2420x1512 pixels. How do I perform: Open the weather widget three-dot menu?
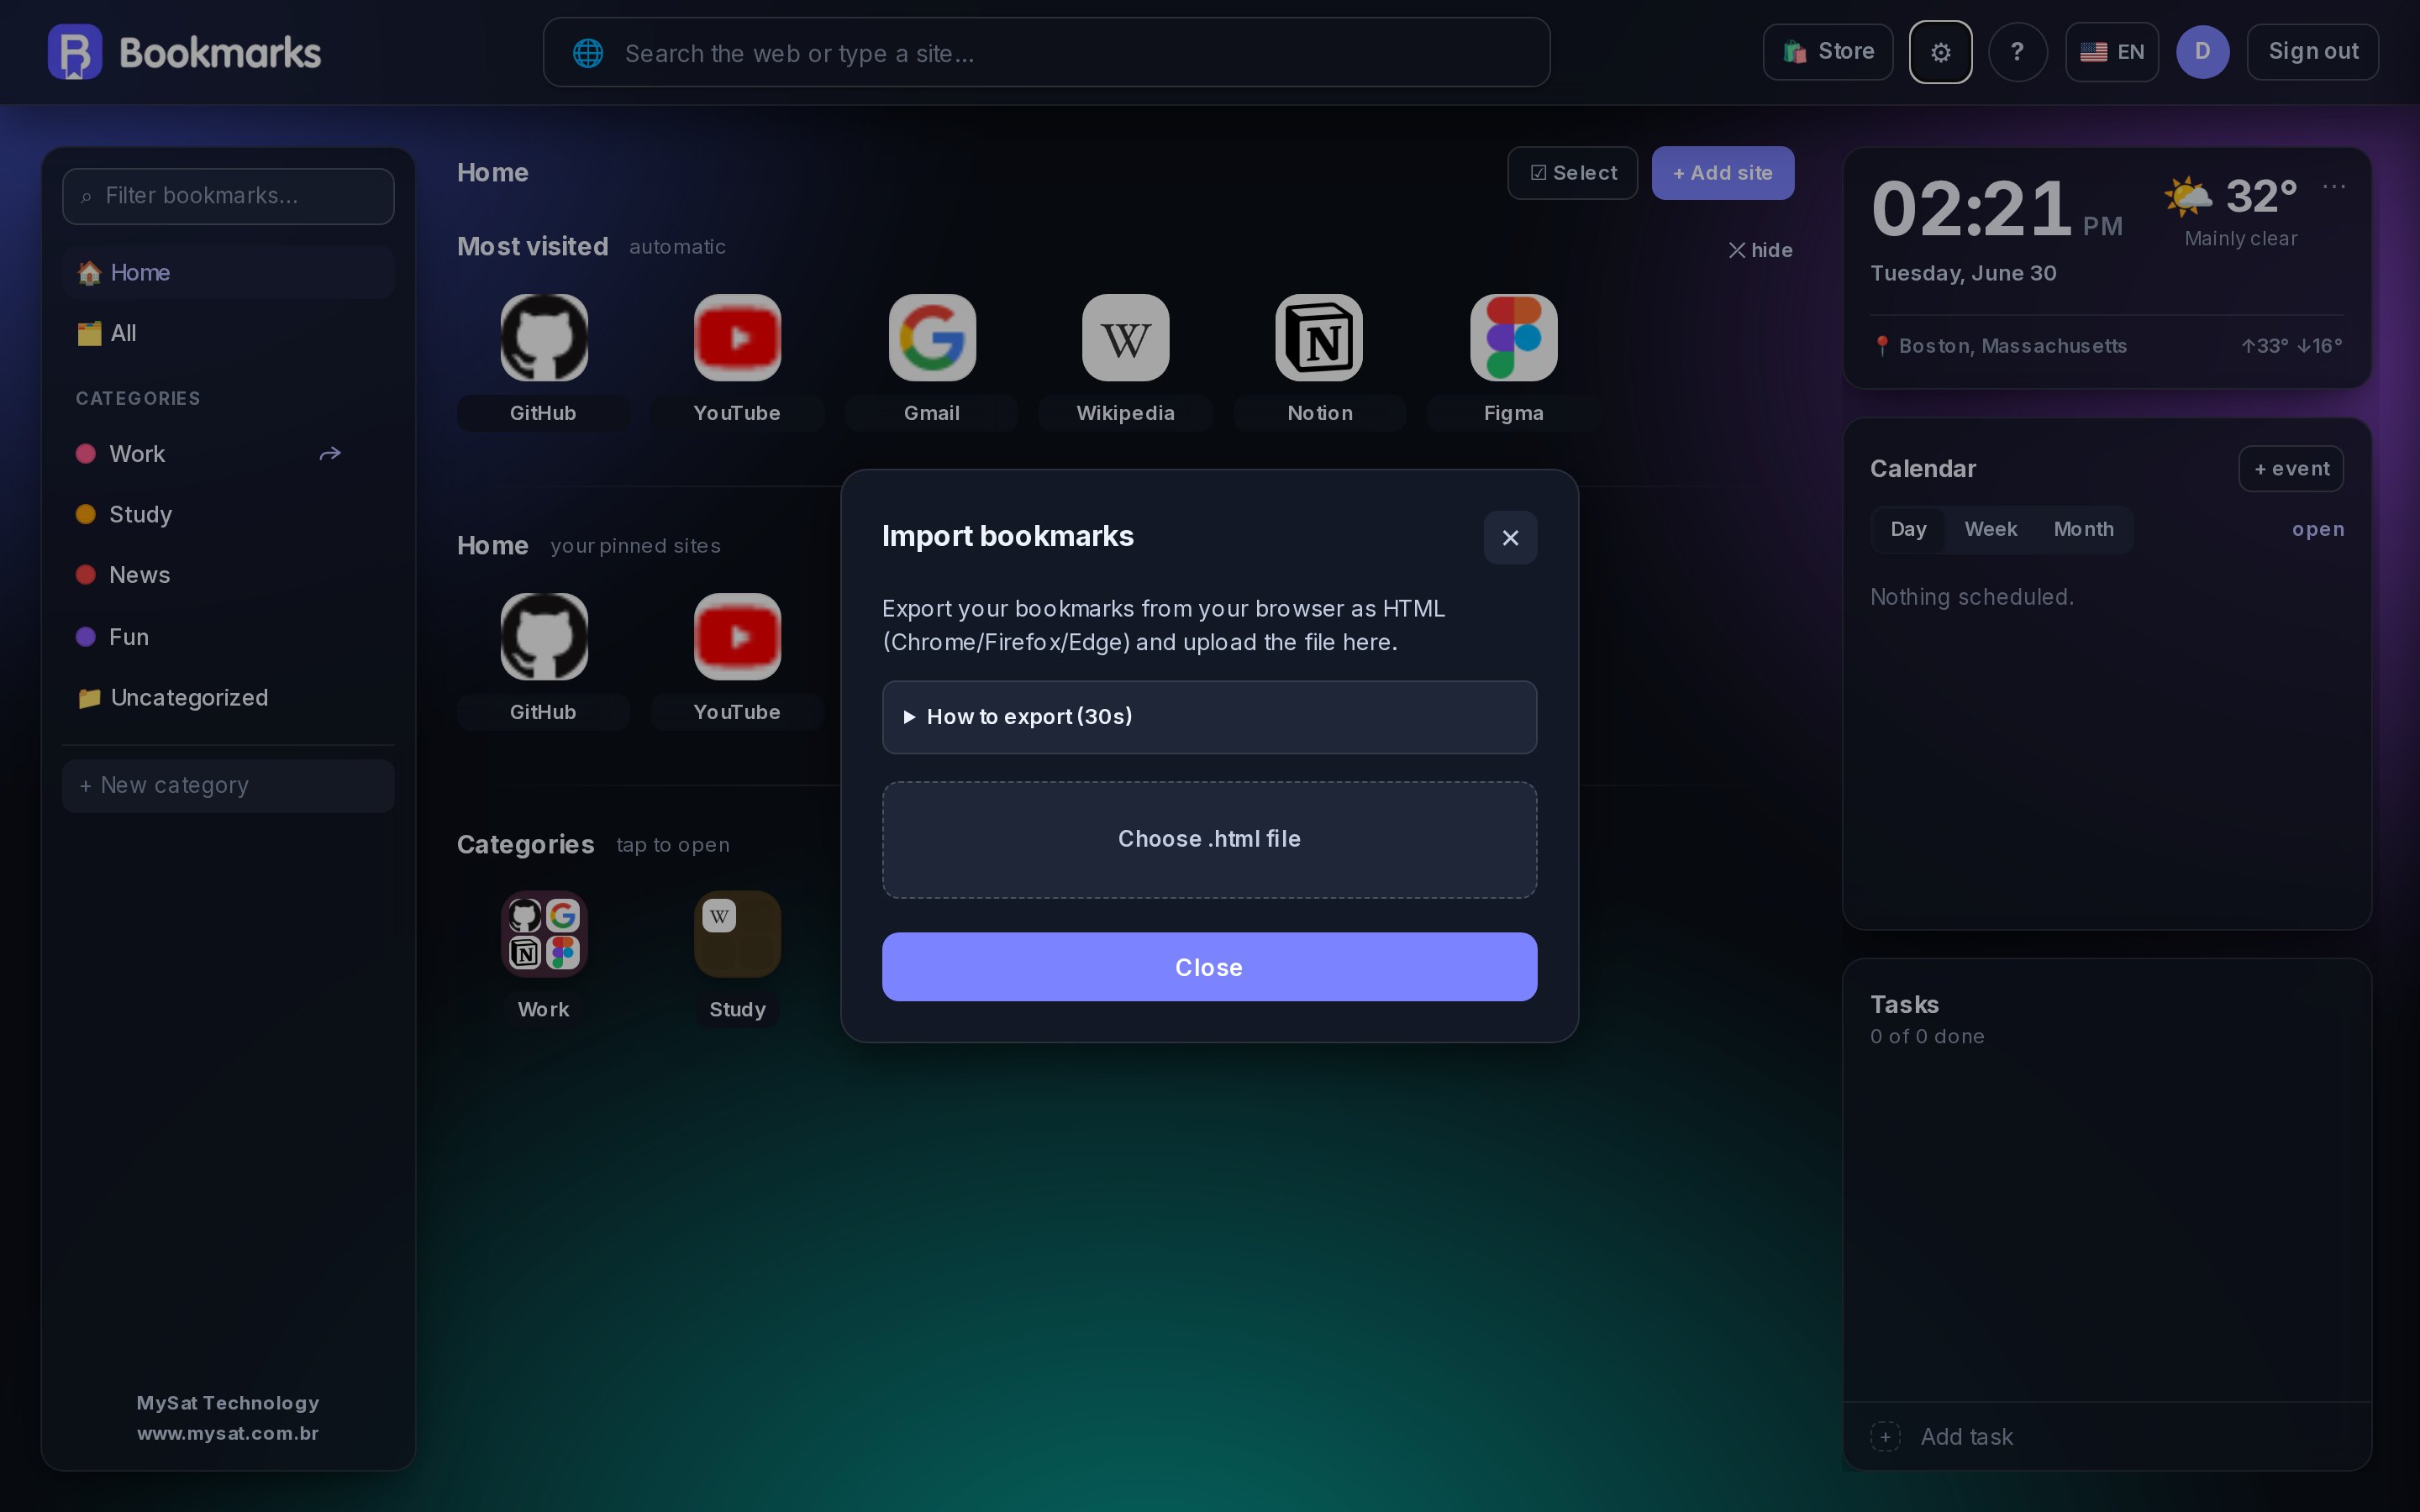[x=2334, y=186]
